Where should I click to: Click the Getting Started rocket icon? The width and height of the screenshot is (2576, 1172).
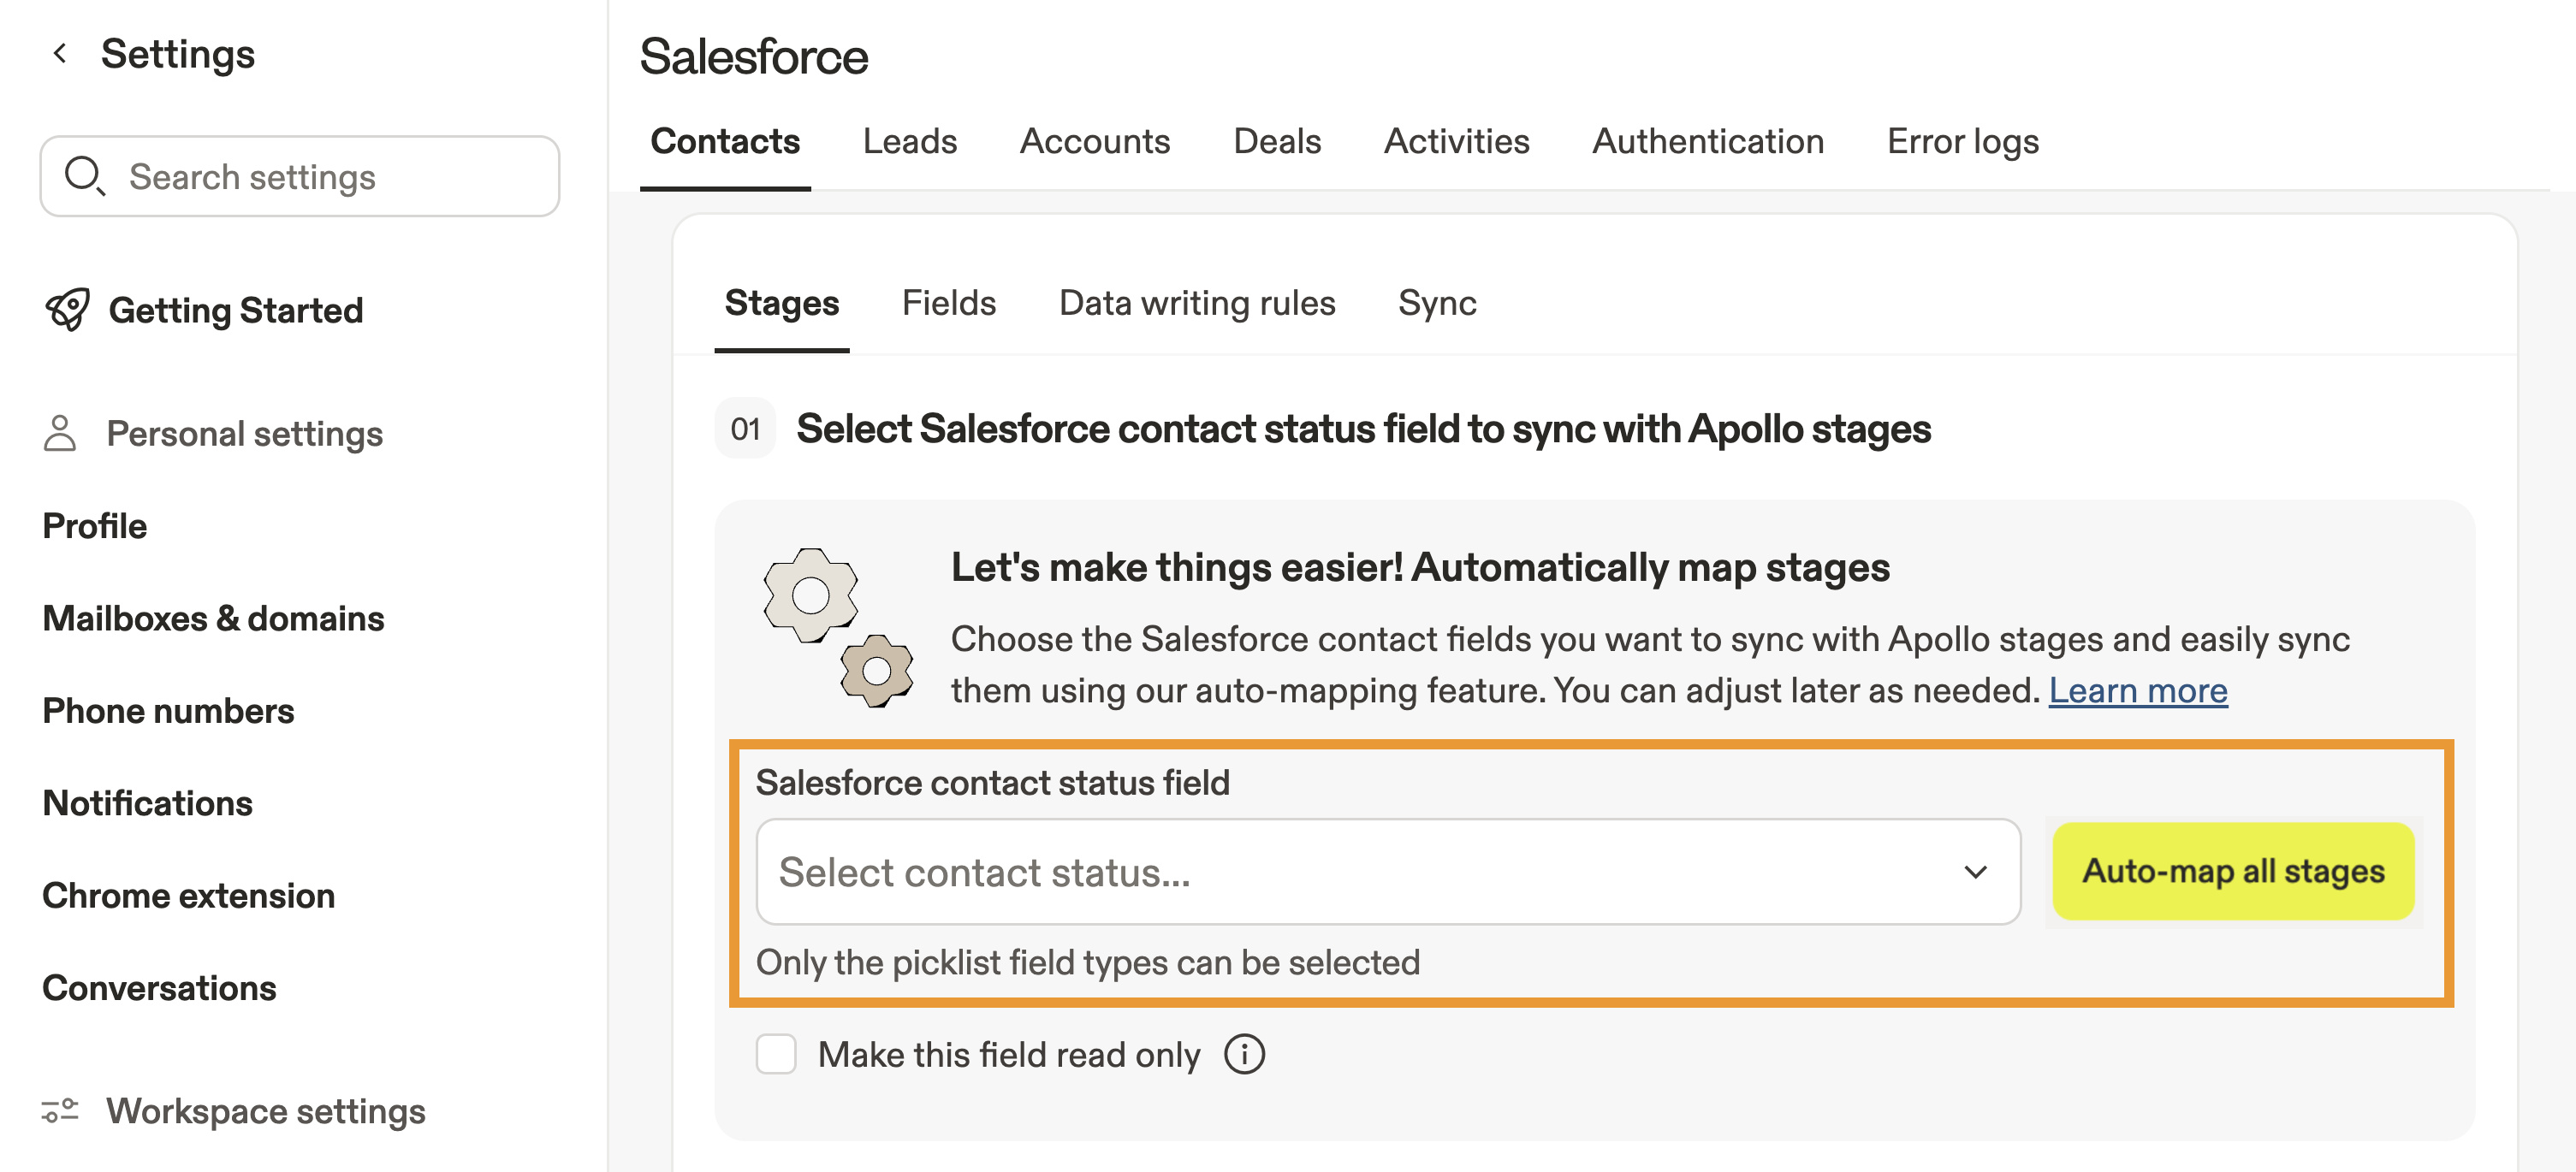(68, 310)
